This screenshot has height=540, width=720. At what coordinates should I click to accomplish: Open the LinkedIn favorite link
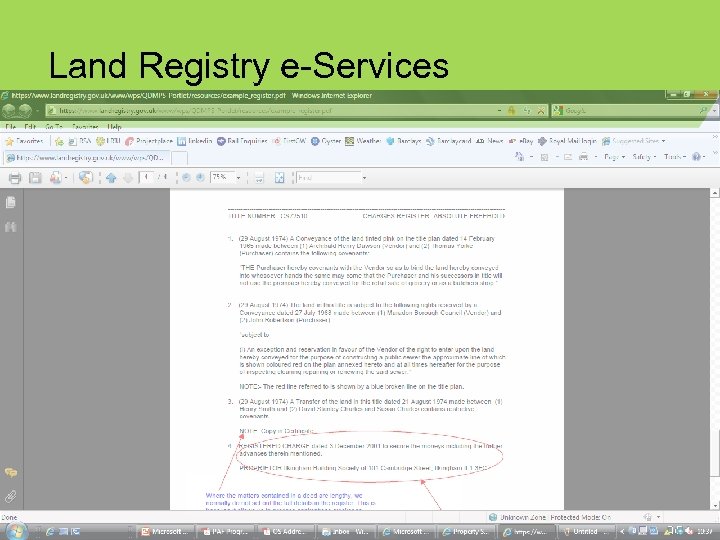coord(195,141)
